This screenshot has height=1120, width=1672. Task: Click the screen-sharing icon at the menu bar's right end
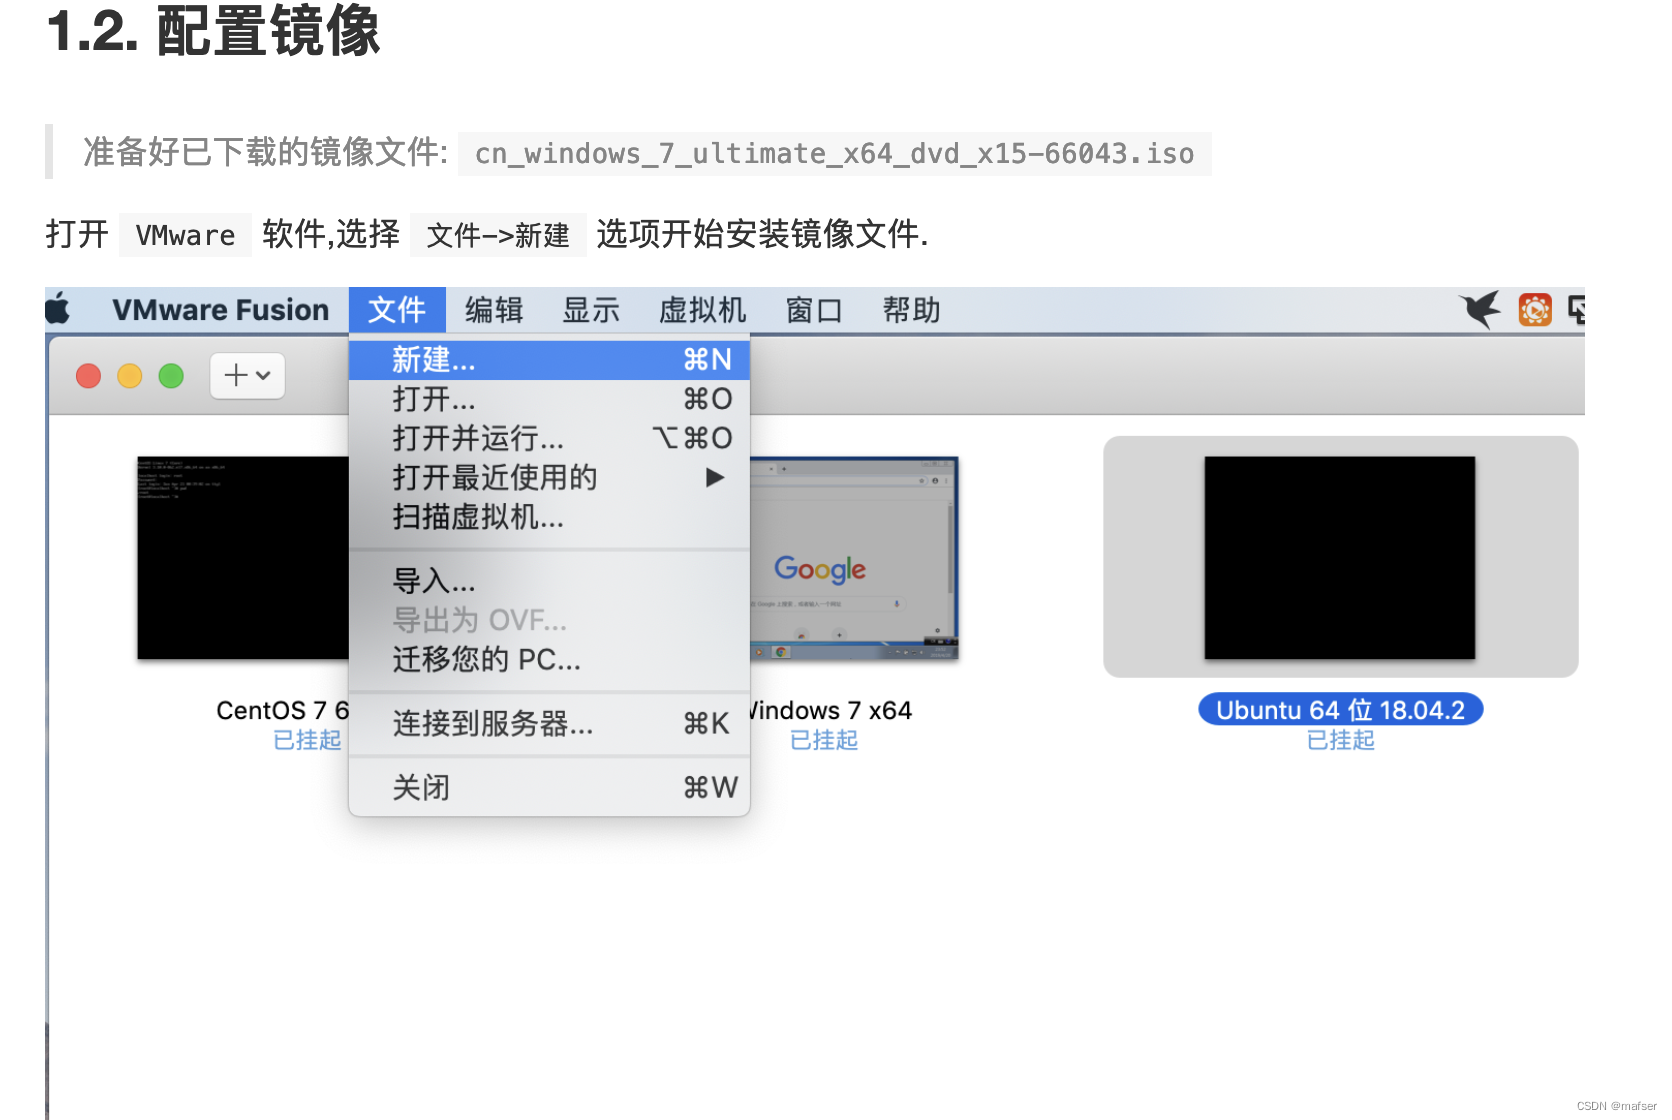tap(1577, 310)
